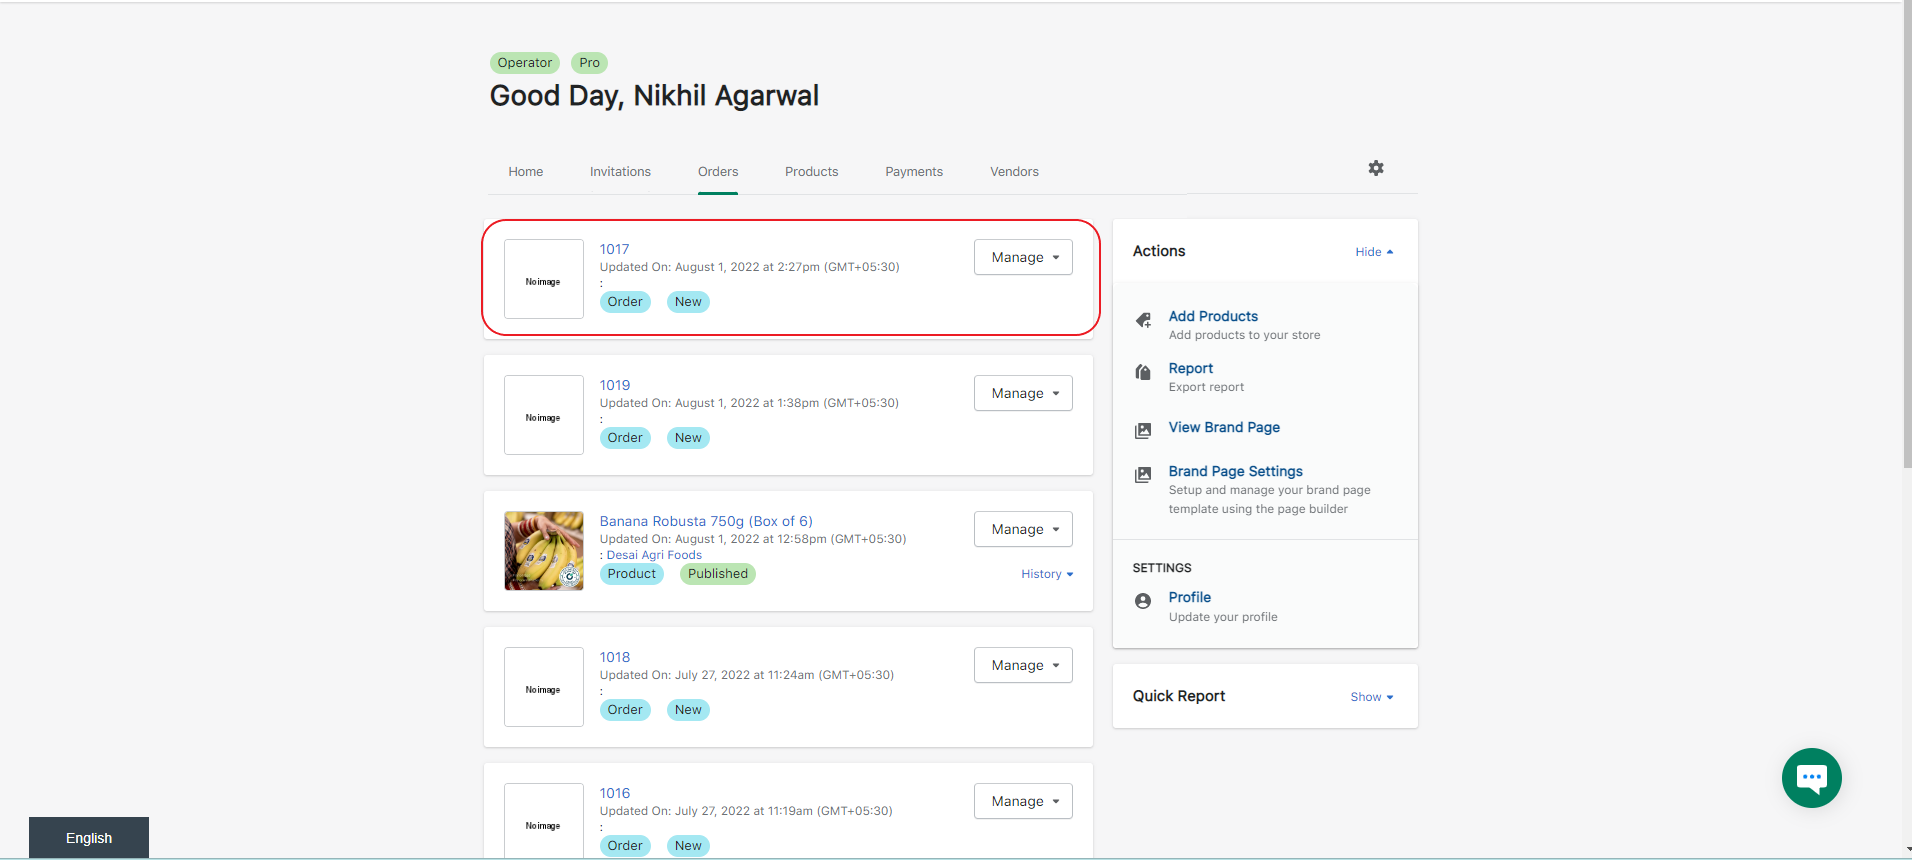Open Banana Robusta 750g (Box of 6) link

pos(706,521)
